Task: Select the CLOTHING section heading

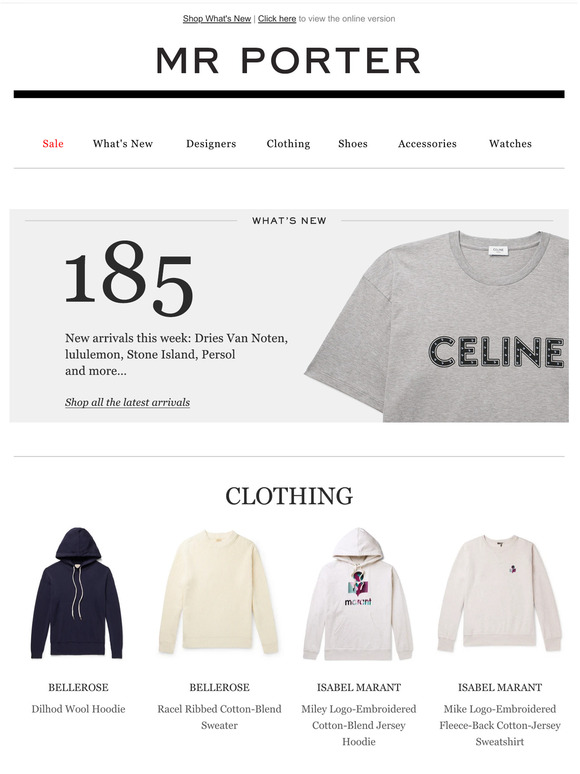Action: (x=289, y=496)
